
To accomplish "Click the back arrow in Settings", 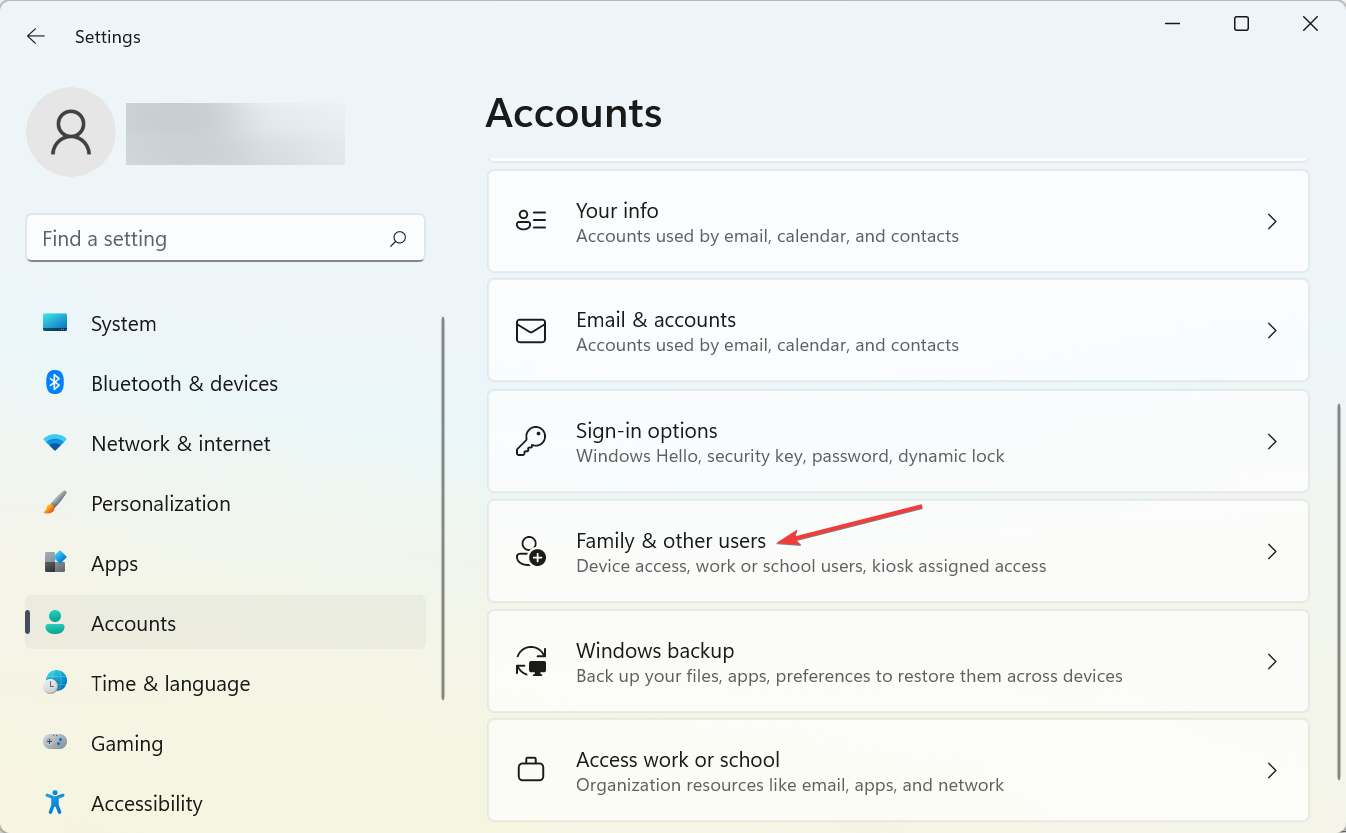I will [36, 36].
